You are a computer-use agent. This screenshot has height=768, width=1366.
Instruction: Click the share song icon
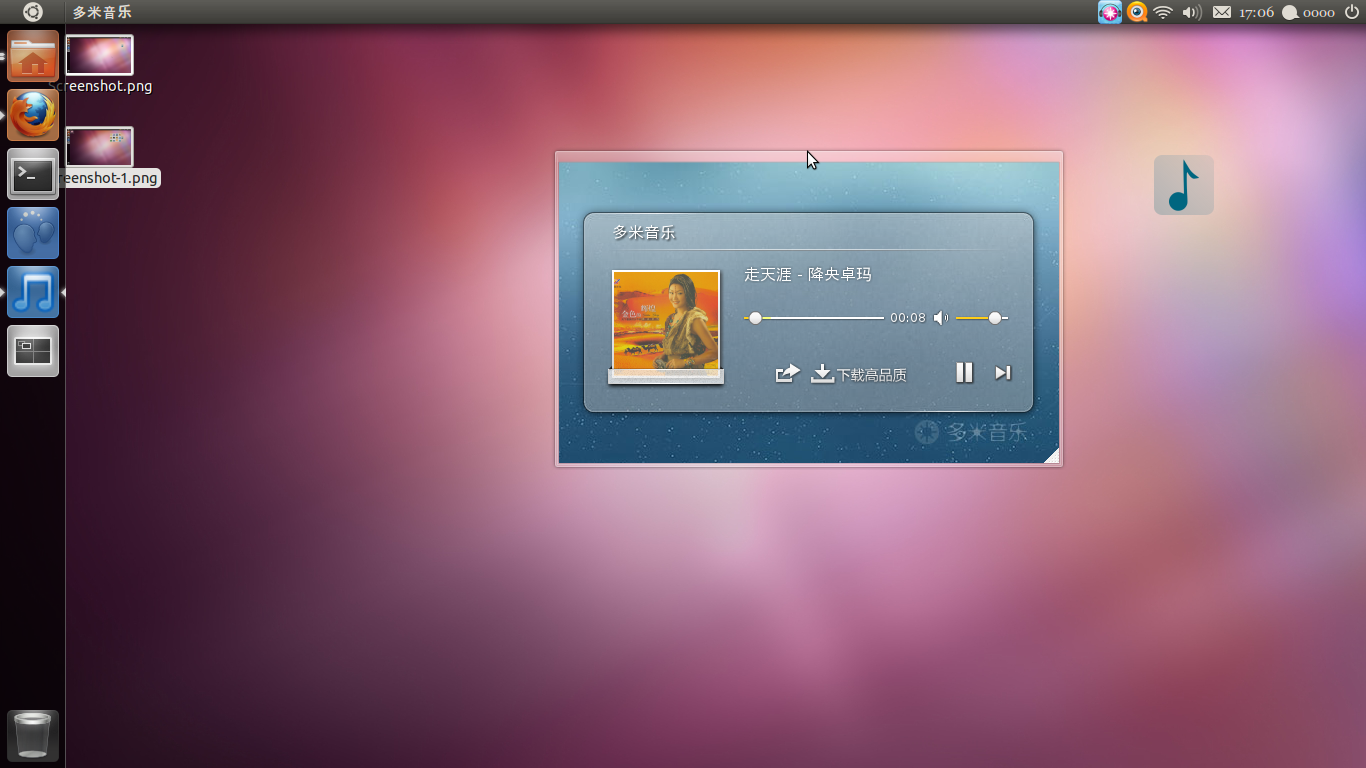pyautogui.click(x=788, y=373)
